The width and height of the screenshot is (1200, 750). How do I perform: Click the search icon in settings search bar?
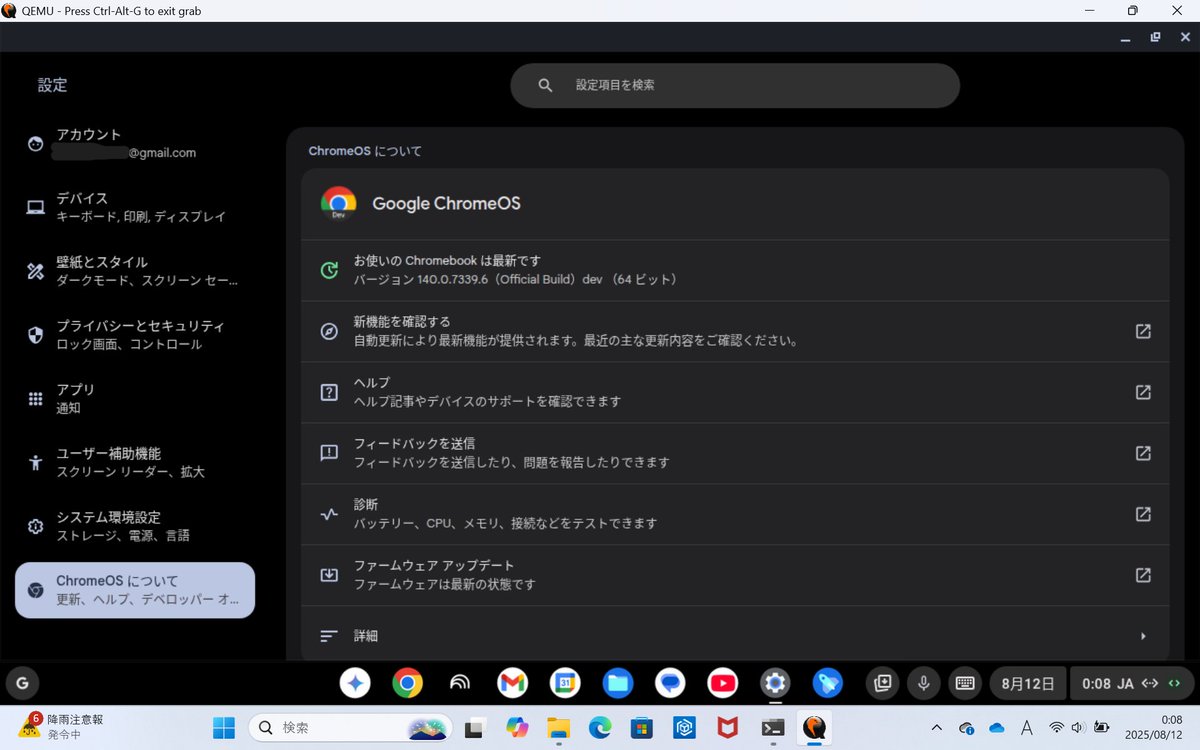545,85
